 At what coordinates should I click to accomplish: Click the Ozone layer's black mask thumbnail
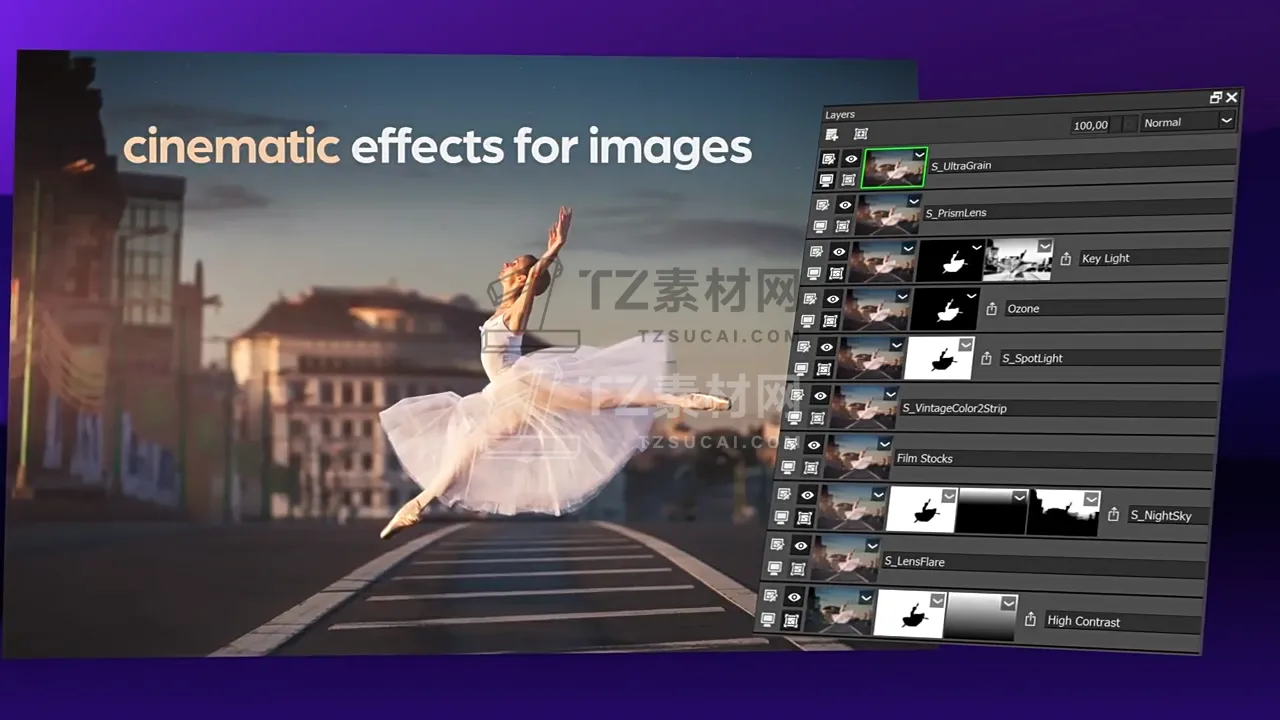[944, 309]
